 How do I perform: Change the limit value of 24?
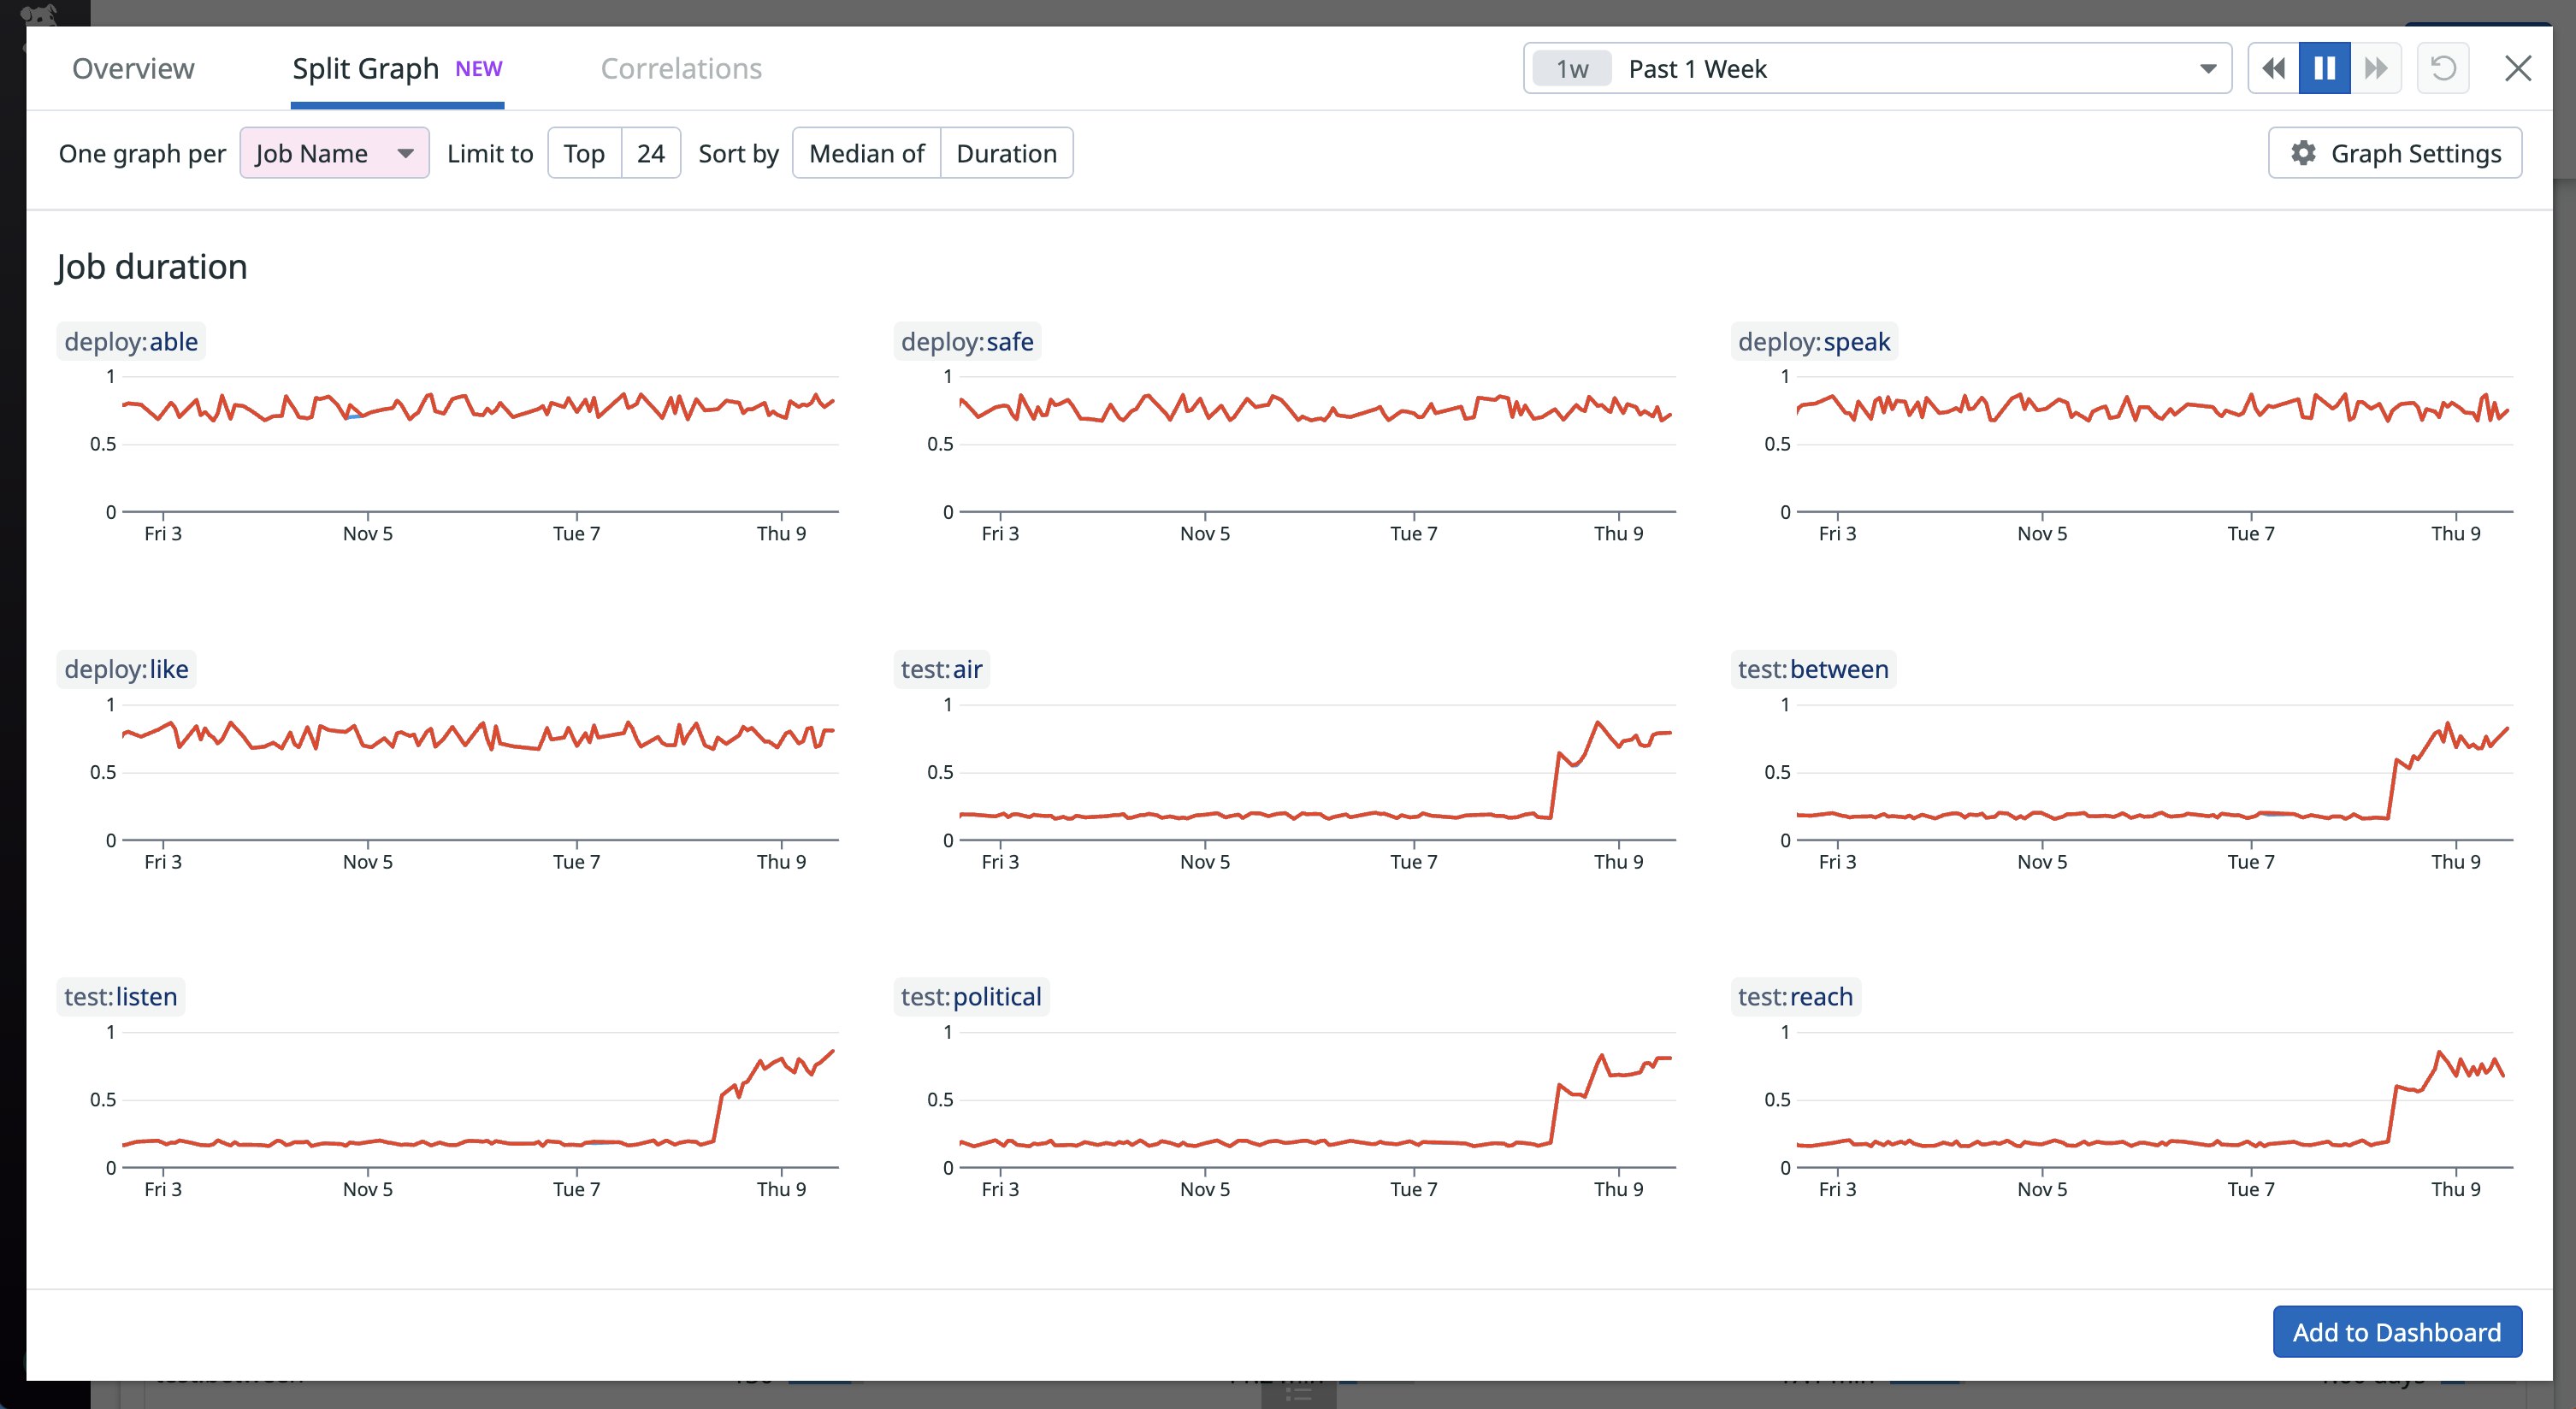650,153
